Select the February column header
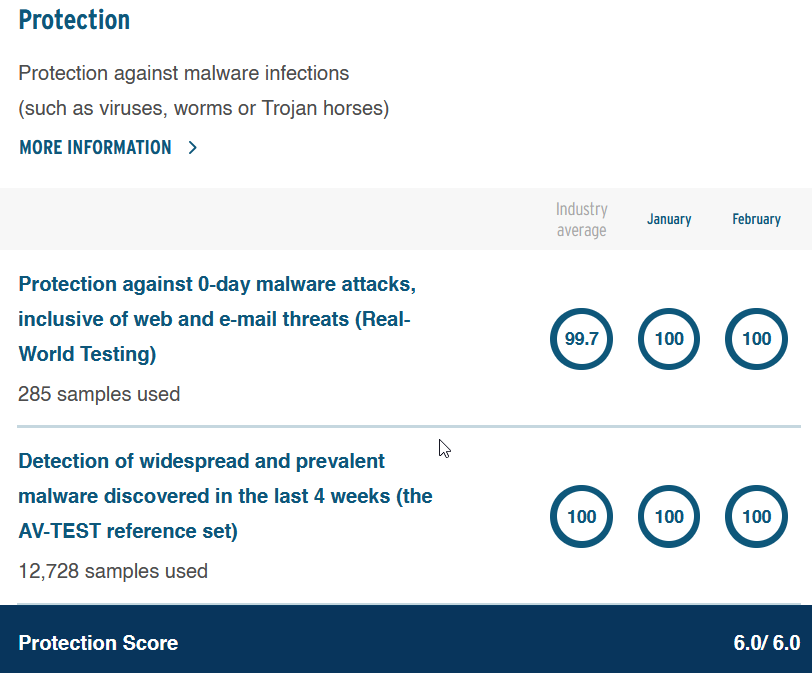 (x=756, y=219)
